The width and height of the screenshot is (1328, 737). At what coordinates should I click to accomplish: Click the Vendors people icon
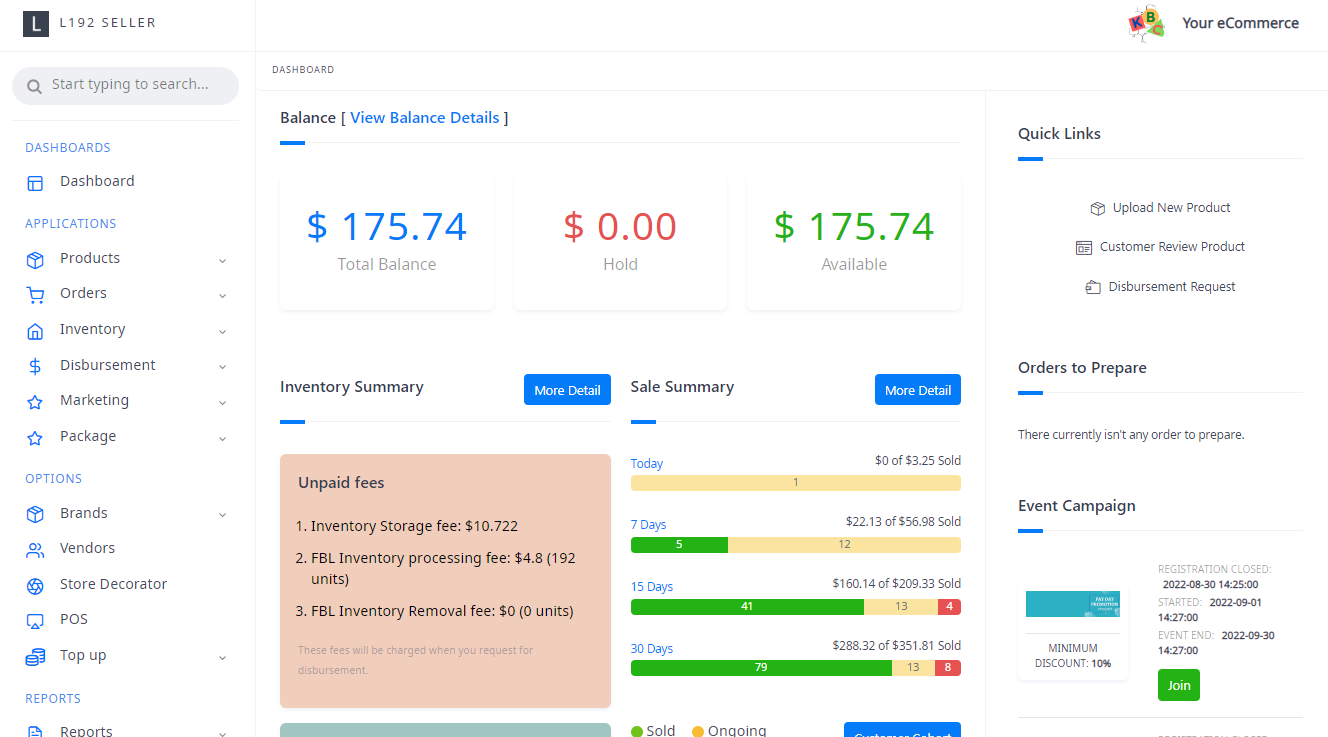(36, 548)
